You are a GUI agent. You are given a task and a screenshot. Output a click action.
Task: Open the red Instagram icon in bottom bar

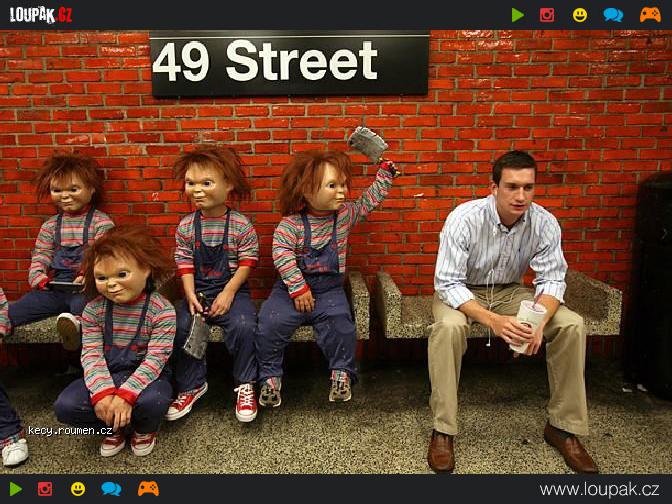click(x=45, y=489)
